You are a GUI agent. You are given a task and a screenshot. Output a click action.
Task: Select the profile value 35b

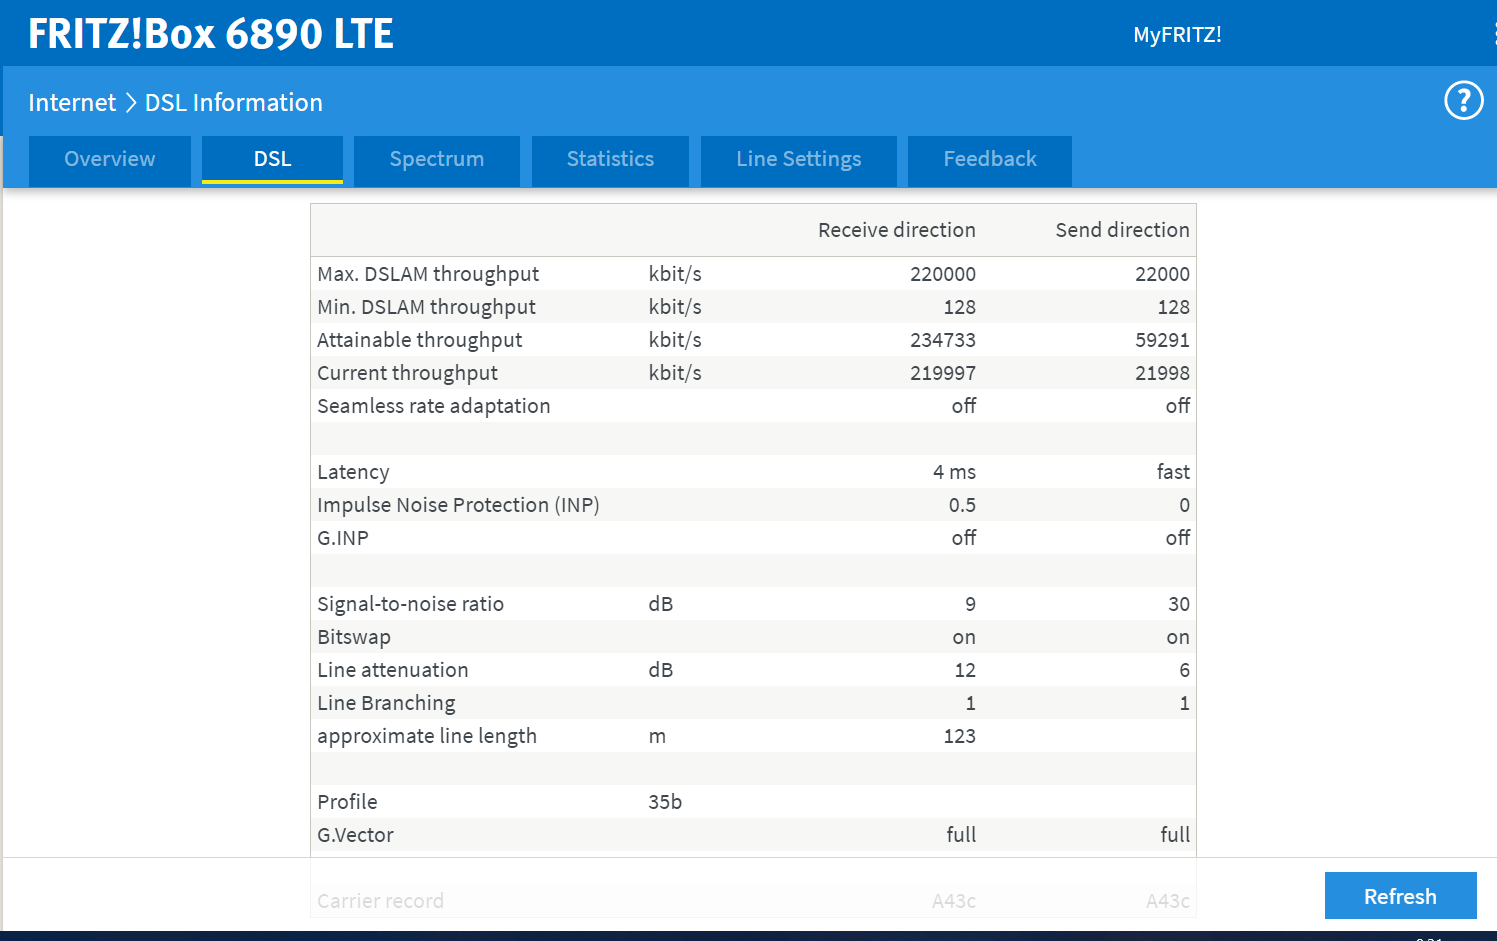pos(665,802)
